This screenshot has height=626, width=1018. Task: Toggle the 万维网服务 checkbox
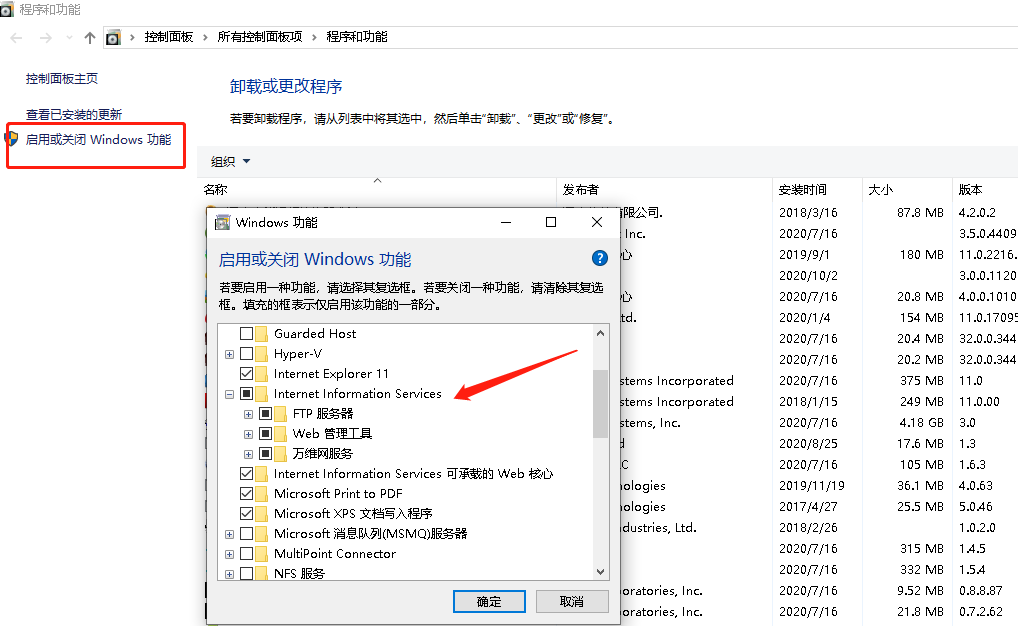pos(266,453)
